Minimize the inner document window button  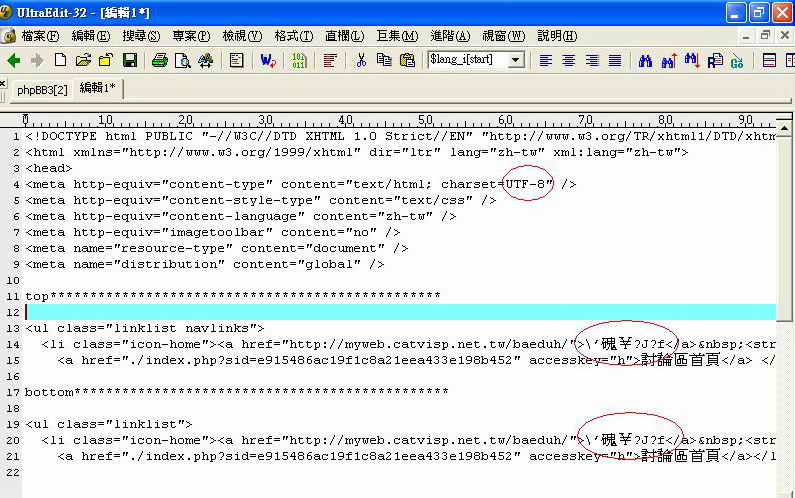(745, 35)
